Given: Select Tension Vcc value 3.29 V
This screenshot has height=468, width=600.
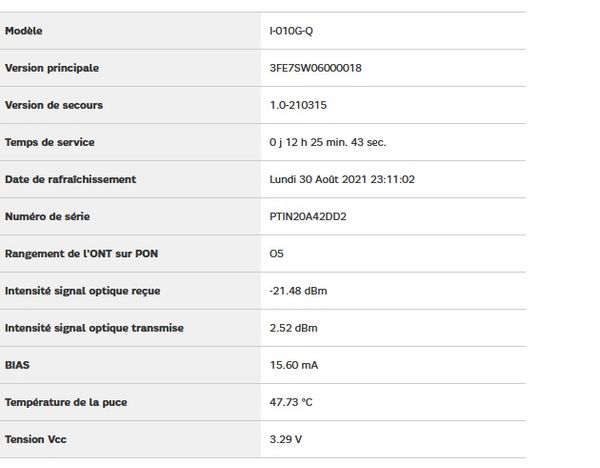Looking at the screenshot, I should pyautogui.click(x=285, y=439).
